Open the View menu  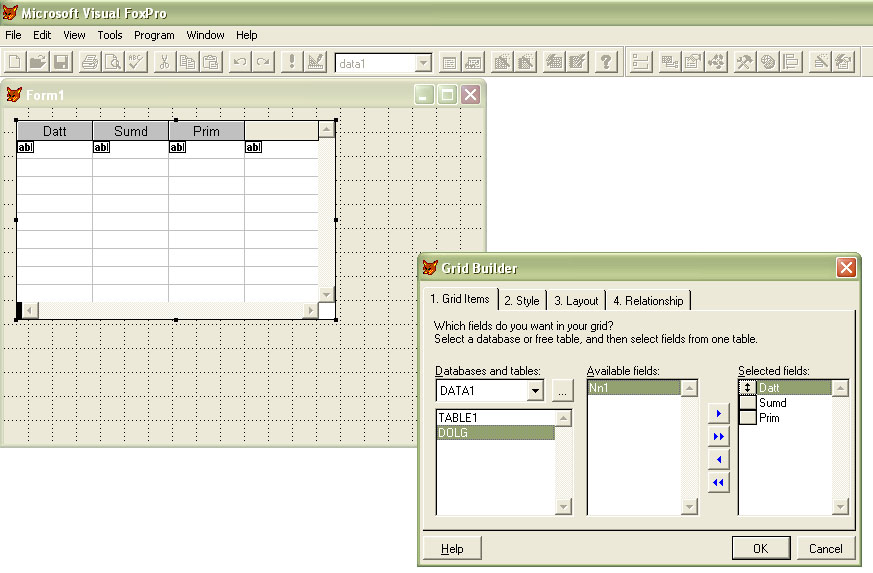click(74, 35)
